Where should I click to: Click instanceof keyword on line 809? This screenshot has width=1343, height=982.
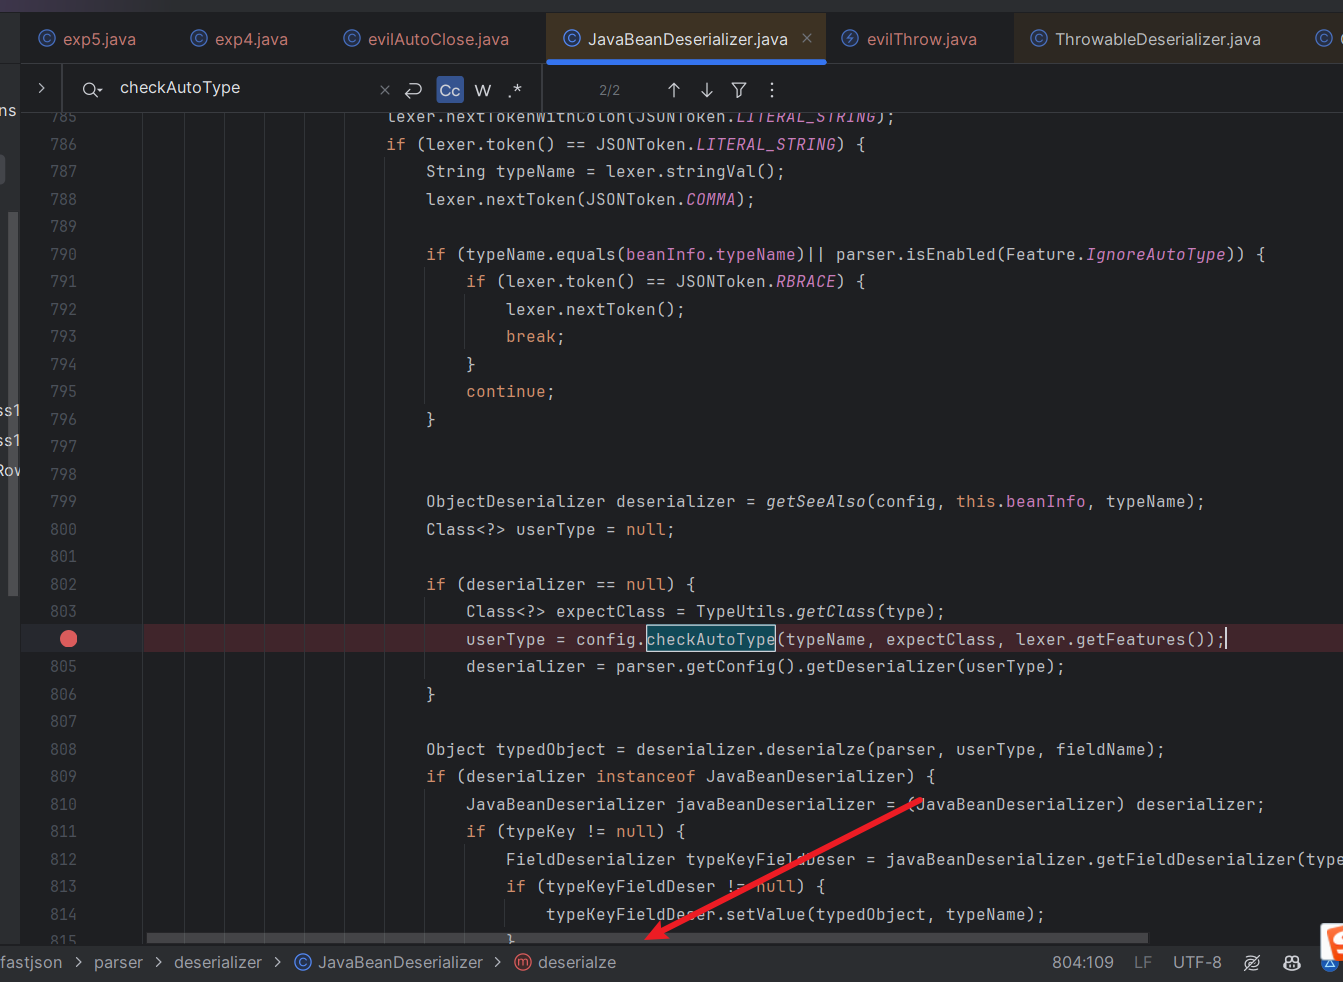coord(646,777)
